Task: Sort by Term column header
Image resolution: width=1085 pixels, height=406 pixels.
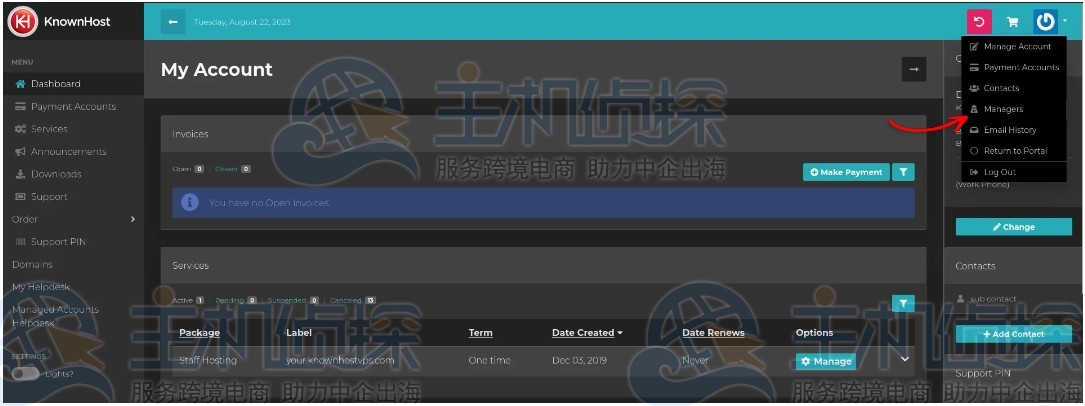Action: [x=480, y=333]
